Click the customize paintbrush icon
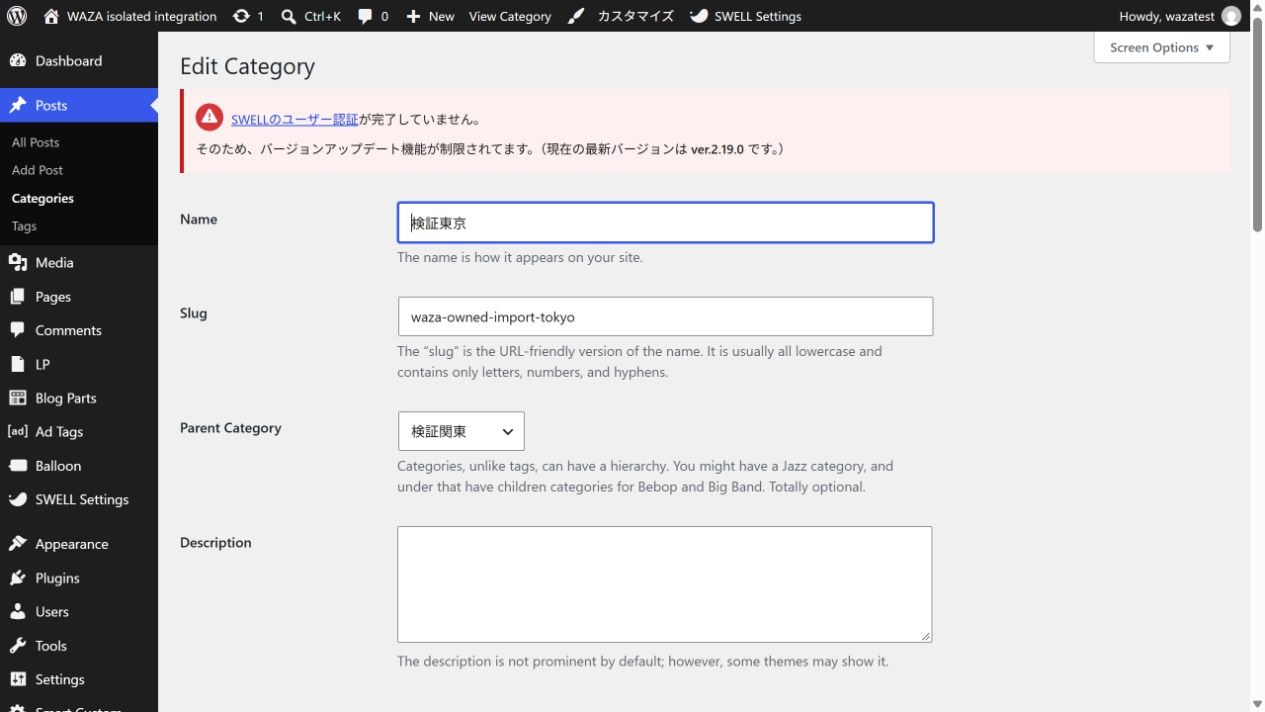The width and height of the screenshot is (1265, 712). click(576, 16)
